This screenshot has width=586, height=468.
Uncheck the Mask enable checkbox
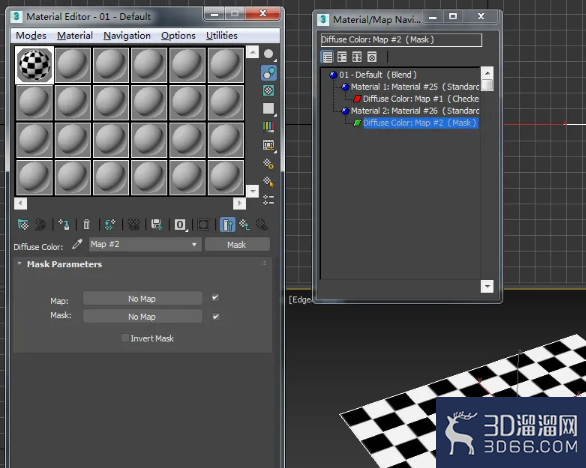[x=215, y=317]
